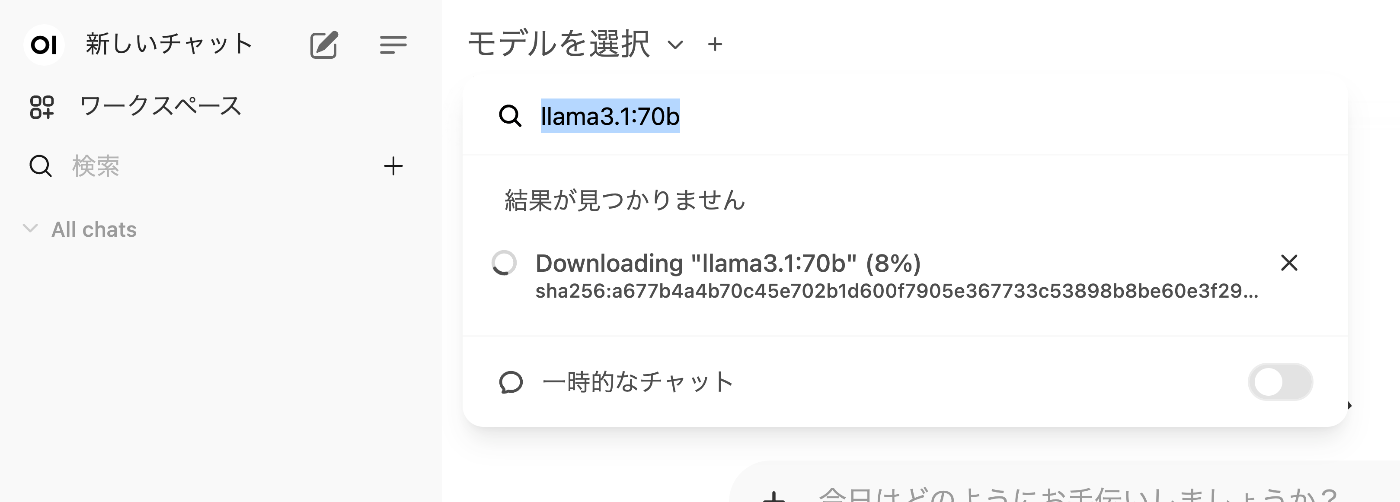The height and width of the screenshot is (502, 1400).
Task: Click the OI logo in the sidebar
Action: (x=43, y=45)
